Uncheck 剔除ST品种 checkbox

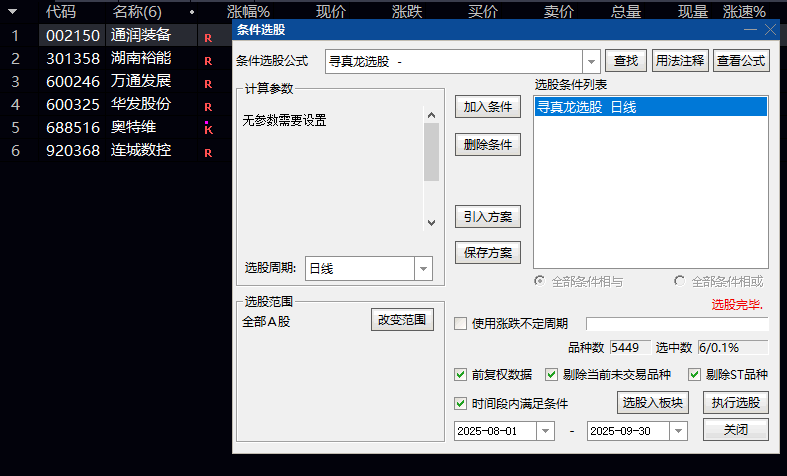(x=694, y=375)
